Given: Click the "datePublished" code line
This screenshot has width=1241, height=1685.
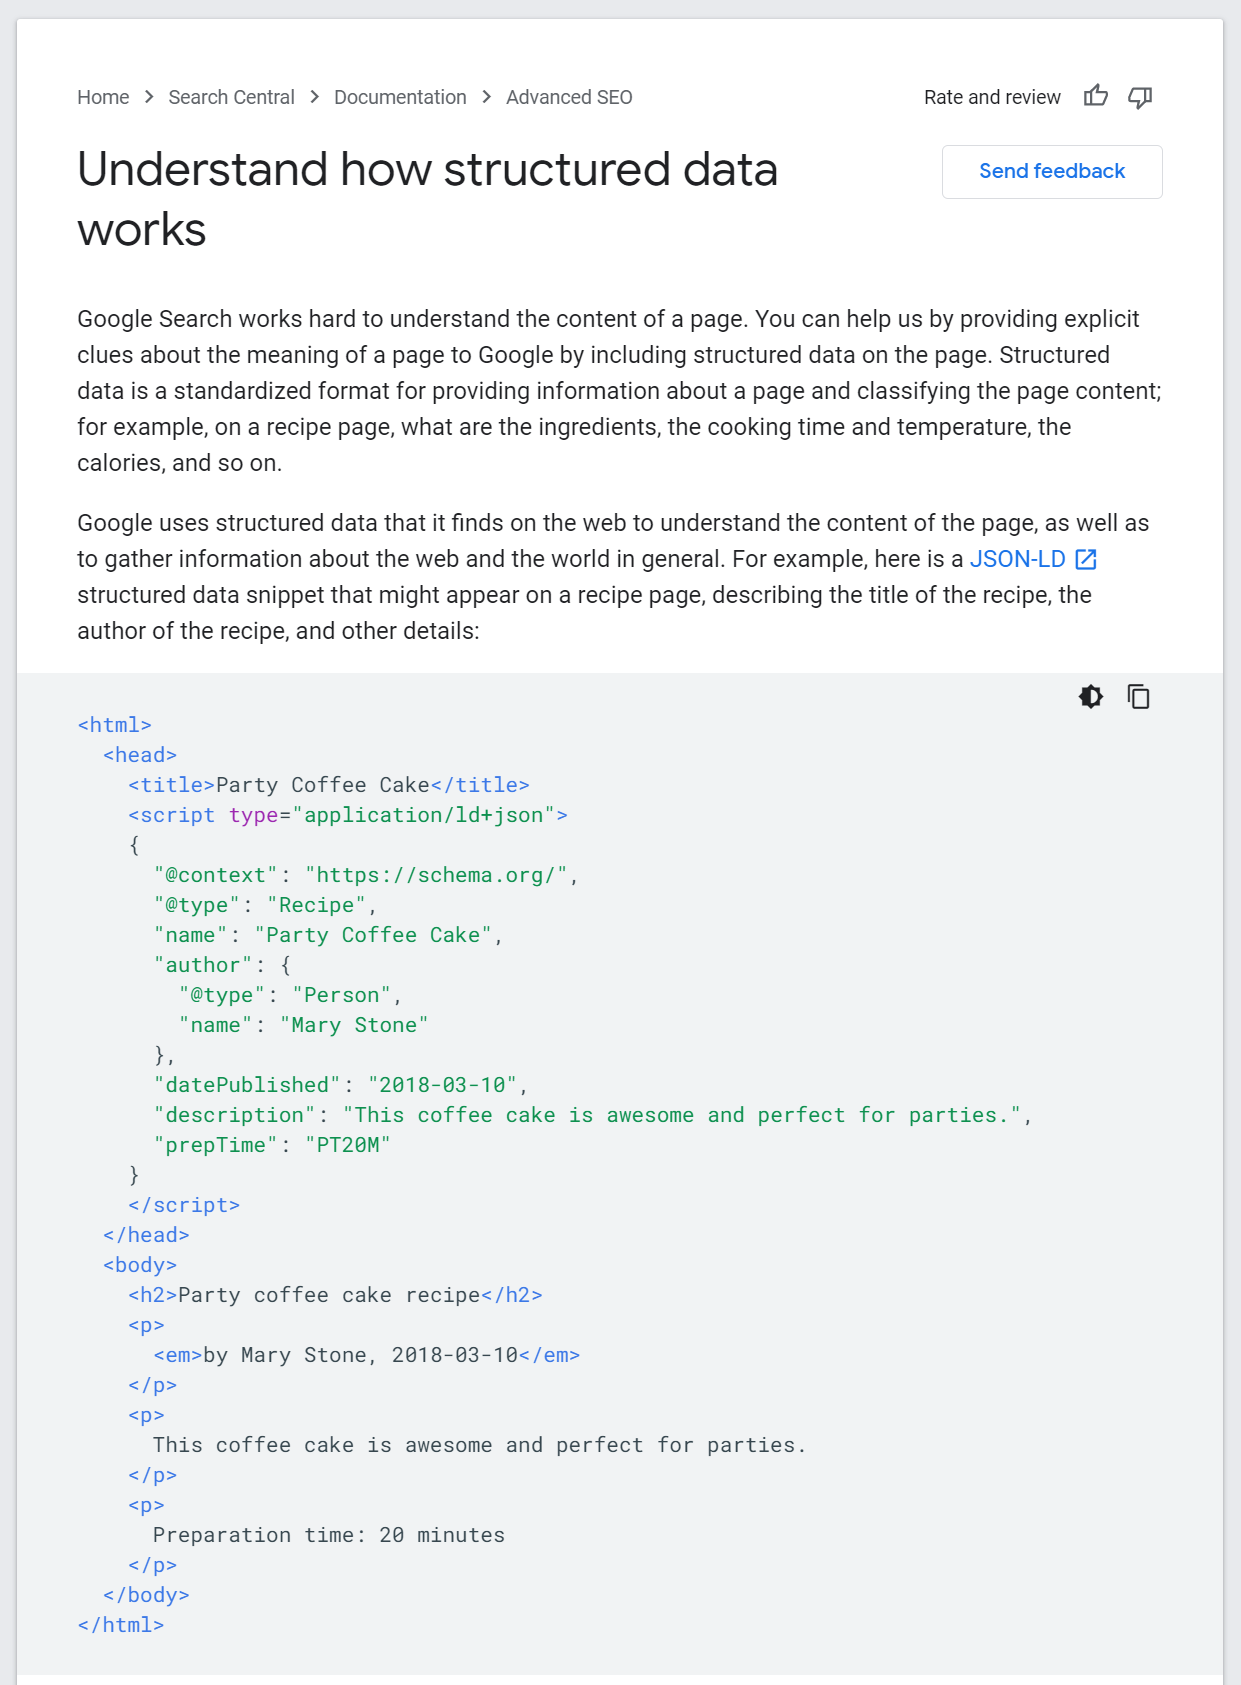Looking at the screenshot, I should 341,1085.
